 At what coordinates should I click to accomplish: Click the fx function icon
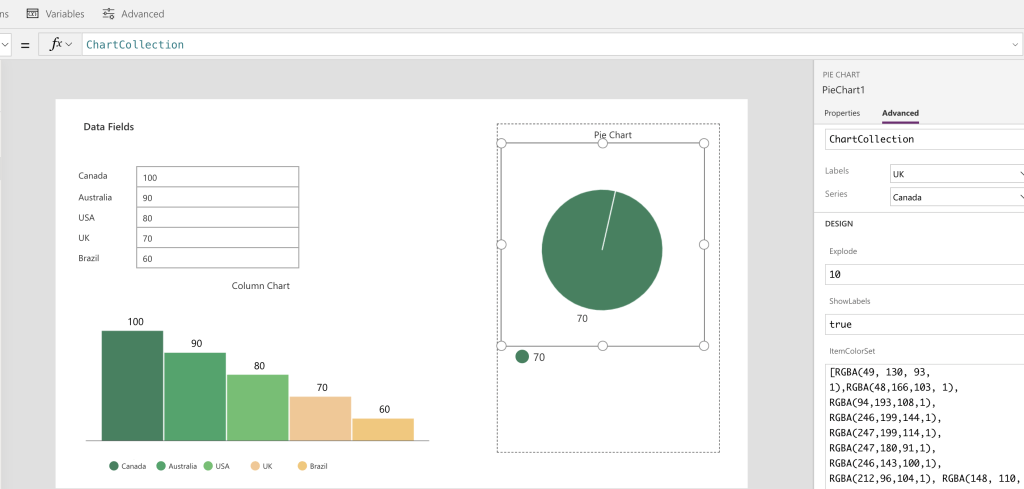click(56, 45)
